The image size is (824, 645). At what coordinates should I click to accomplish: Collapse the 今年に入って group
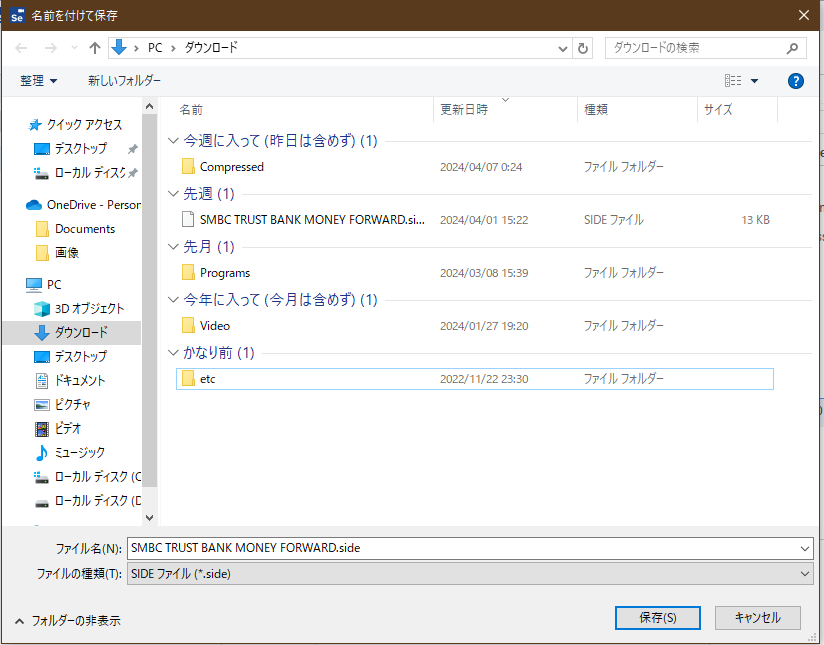[x=173, y=300]
